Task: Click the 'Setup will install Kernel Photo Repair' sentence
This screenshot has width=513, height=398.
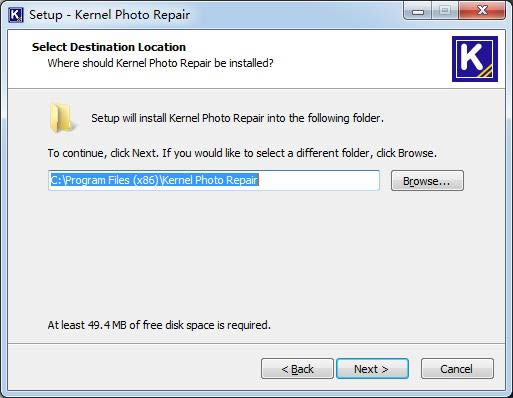Action: click(x=237, y=118)
